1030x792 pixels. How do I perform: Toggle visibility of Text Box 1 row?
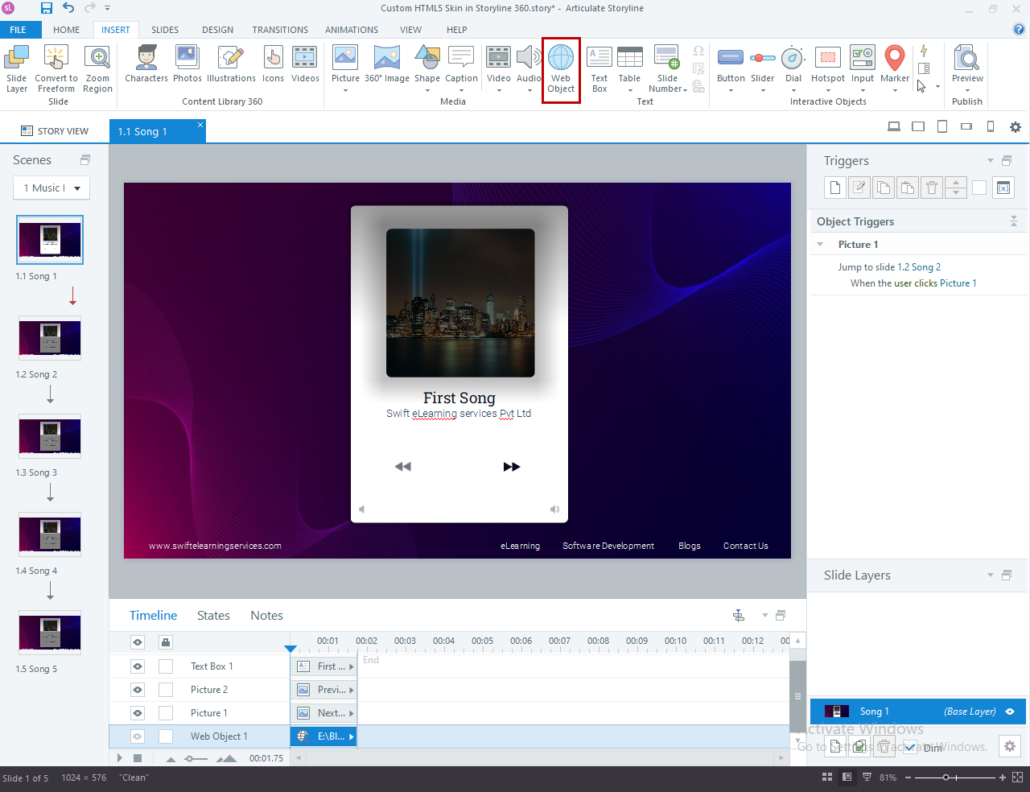(x=138, y=666)
